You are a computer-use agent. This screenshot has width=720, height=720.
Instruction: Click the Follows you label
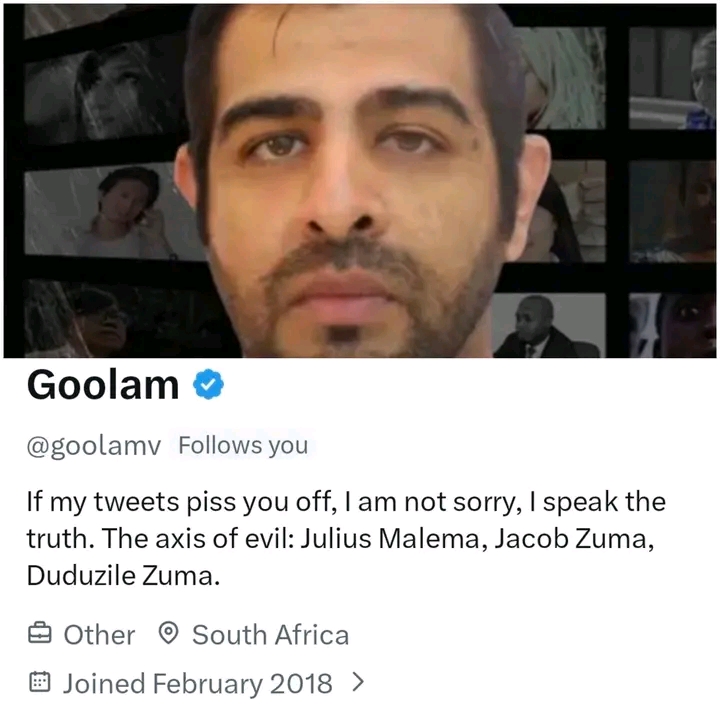[243, 445]
